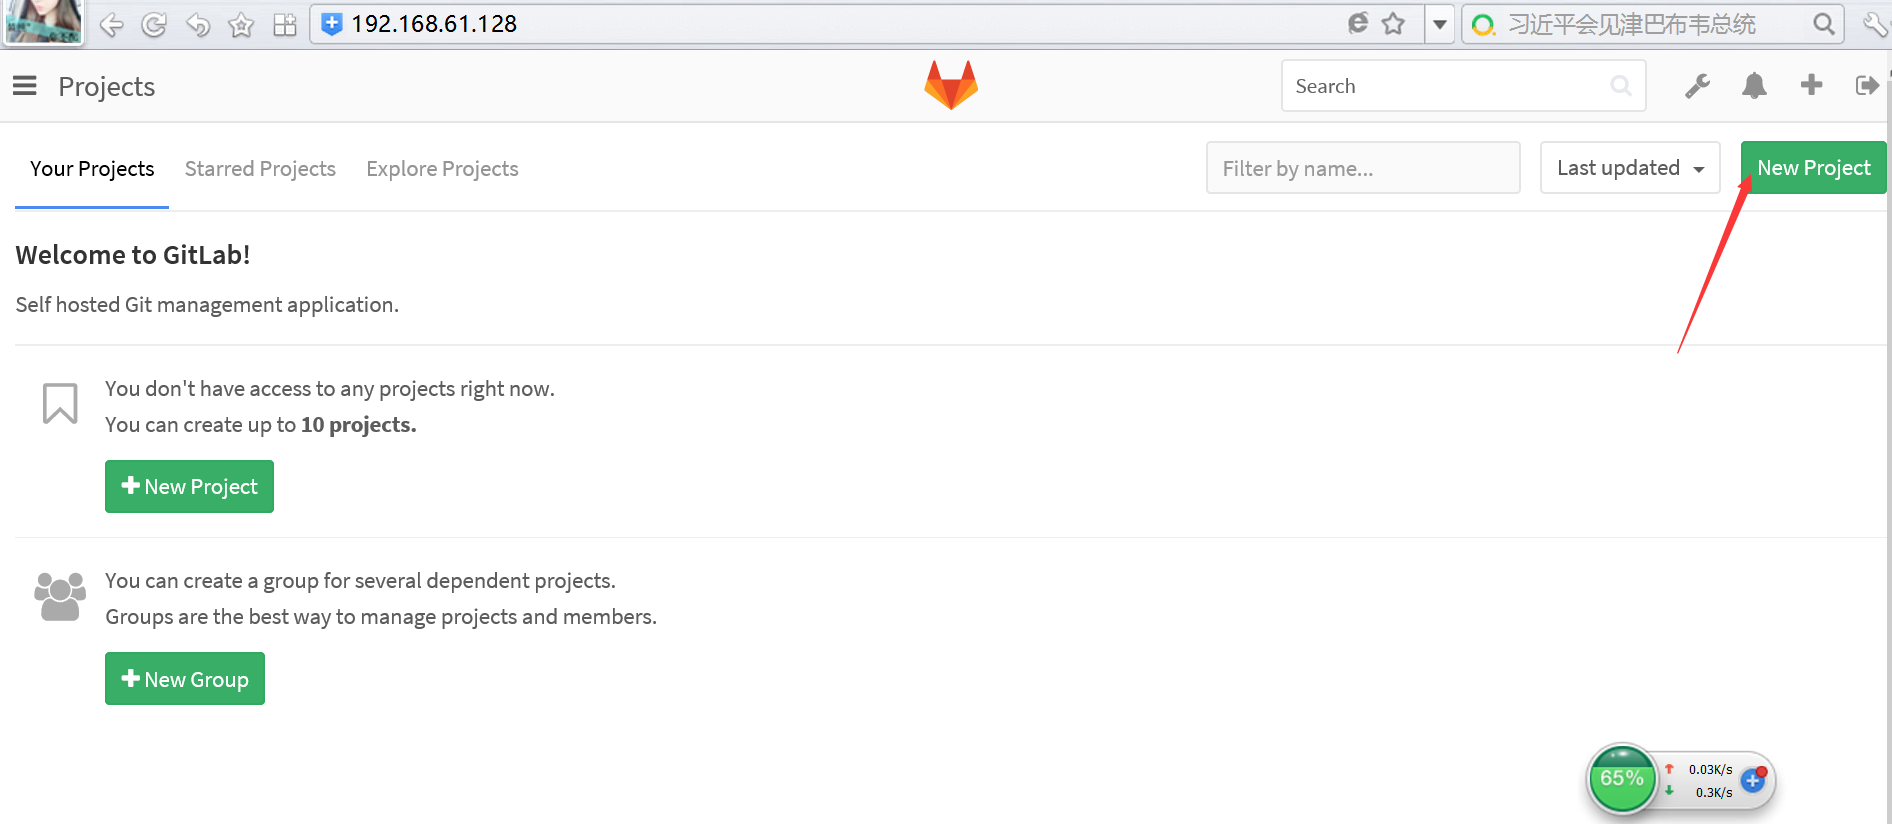
Task: Open the Admin Area wrench icon
Action: (x=1697, y=86)
